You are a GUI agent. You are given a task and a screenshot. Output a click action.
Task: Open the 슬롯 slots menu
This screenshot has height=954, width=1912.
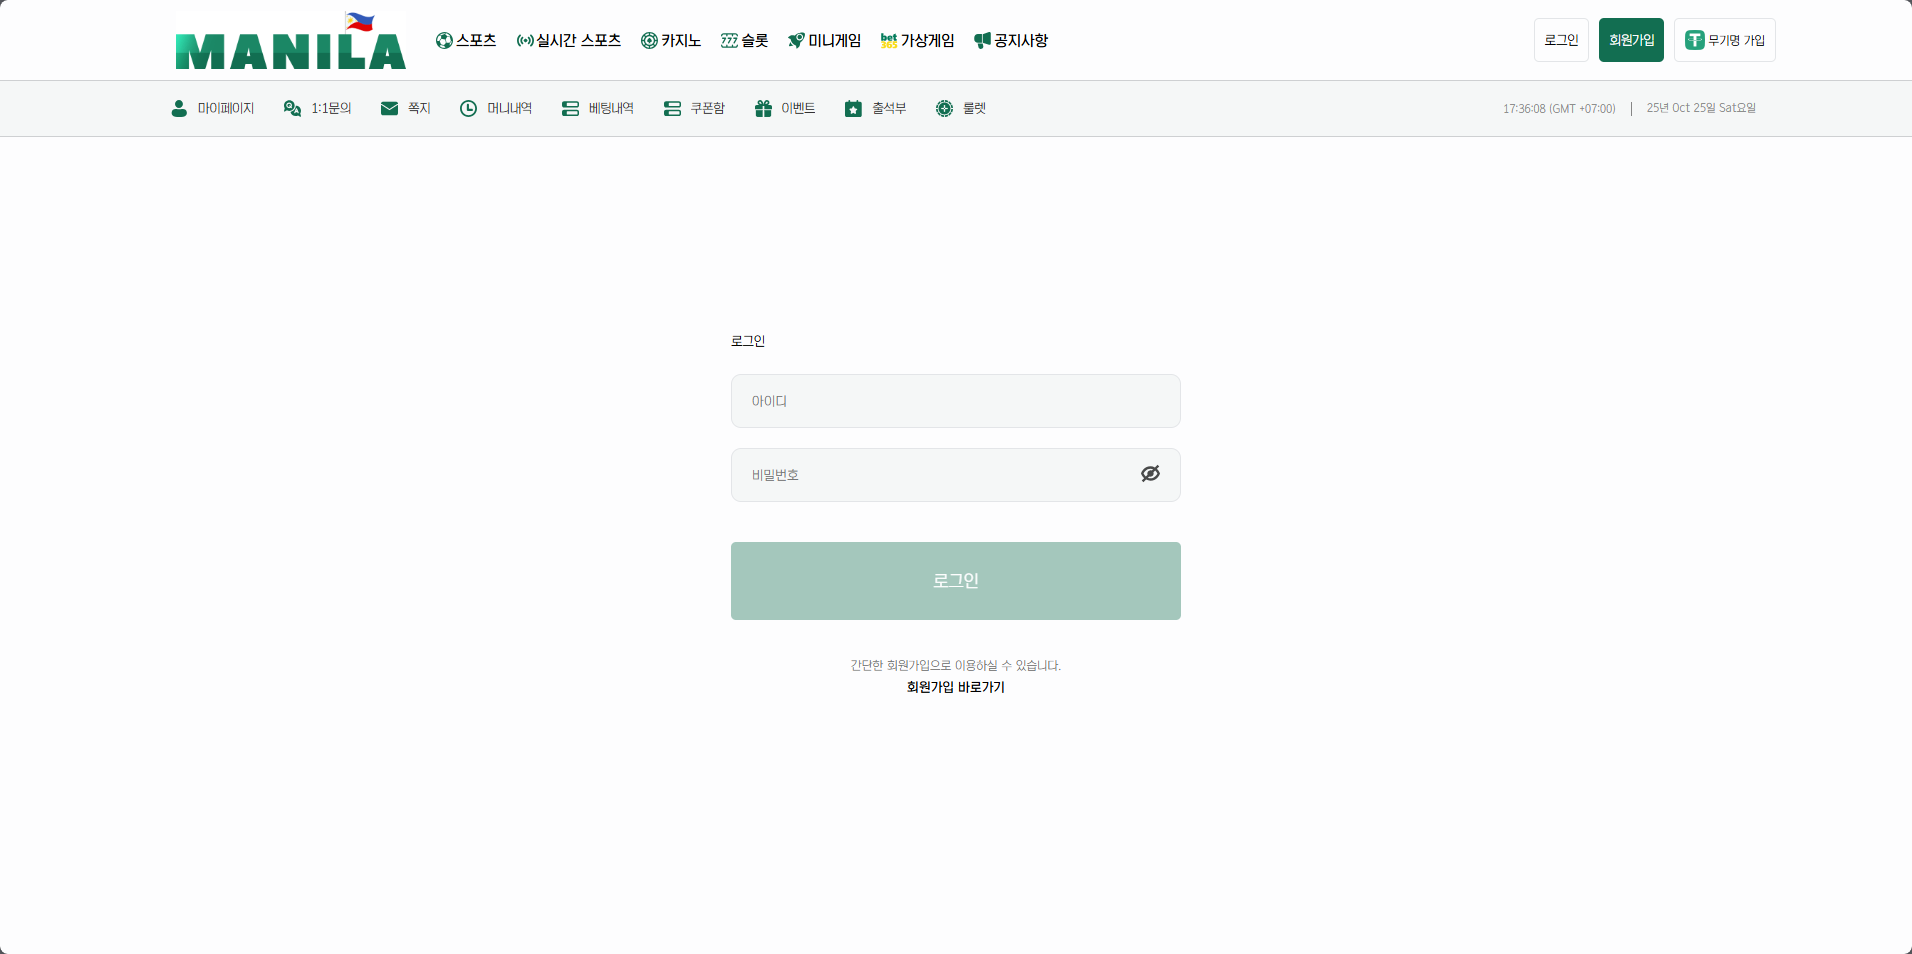(743, 40)
